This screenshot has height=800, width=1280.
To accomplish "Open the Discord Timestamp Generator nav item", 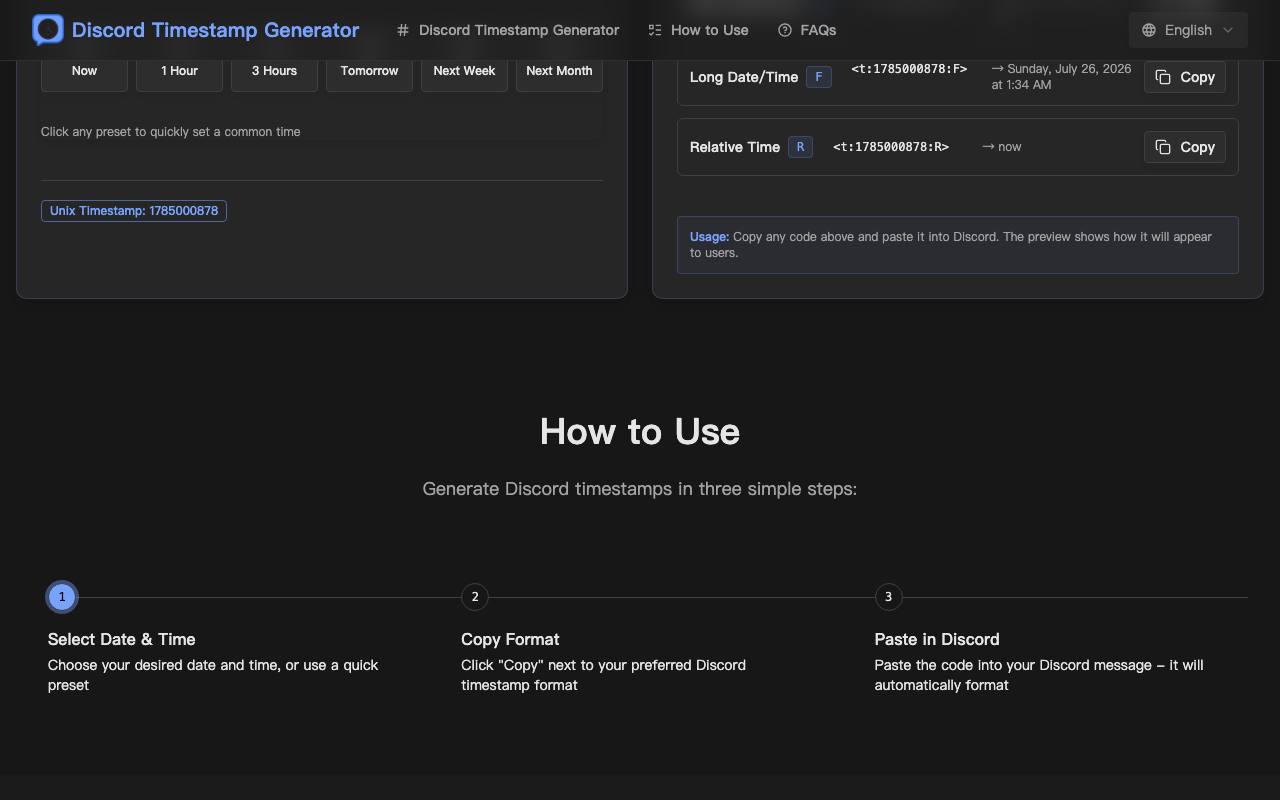I will click(x=508, y=30).
